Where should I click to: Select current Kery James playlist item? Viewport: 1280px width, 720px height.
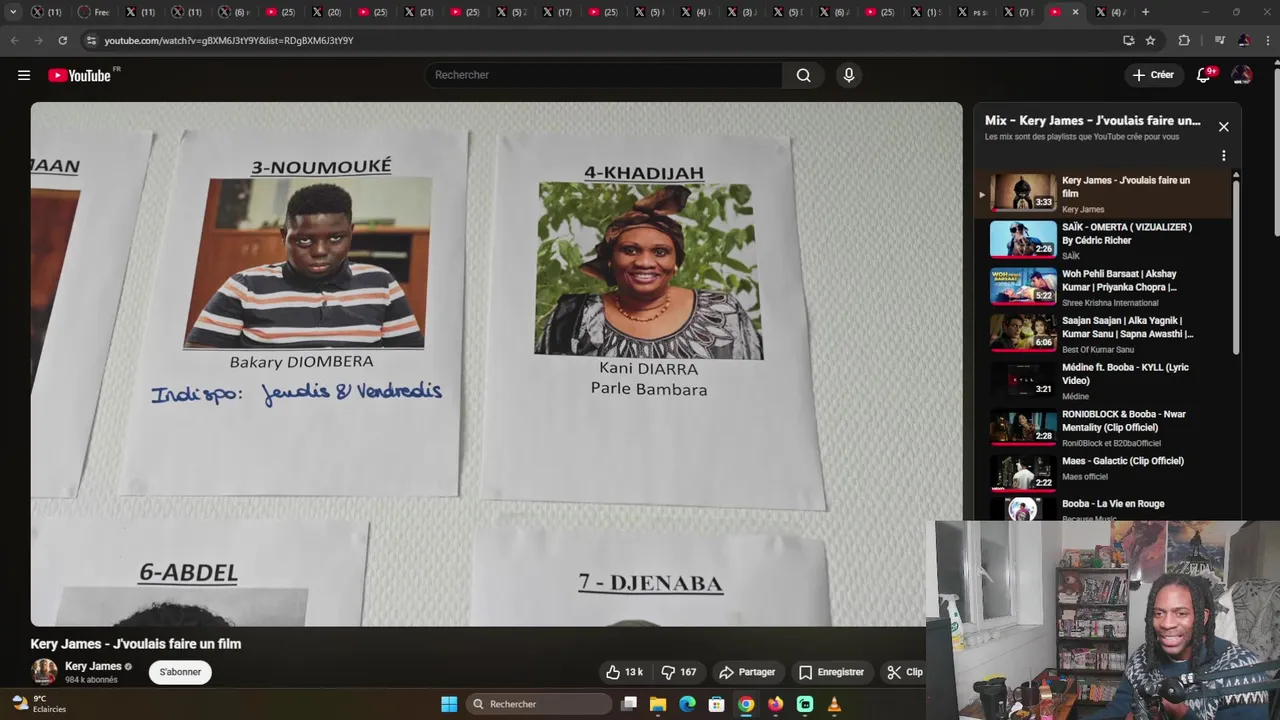pos(1104,194)
